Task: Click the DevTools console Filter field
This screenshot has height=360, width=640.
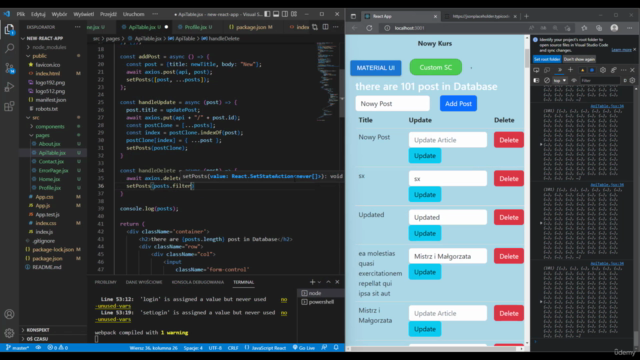Action: (x=600, y=80)
